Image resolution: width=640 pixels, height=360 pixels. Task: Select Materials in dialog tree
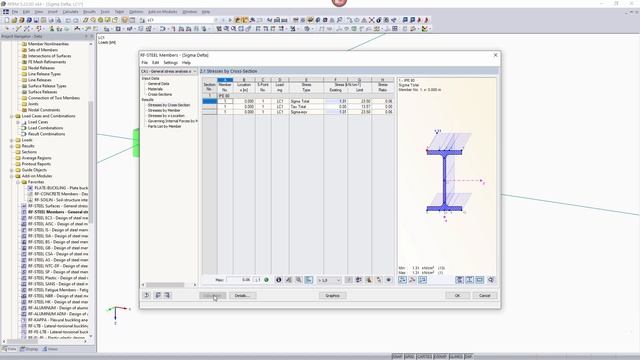[155, 89]
